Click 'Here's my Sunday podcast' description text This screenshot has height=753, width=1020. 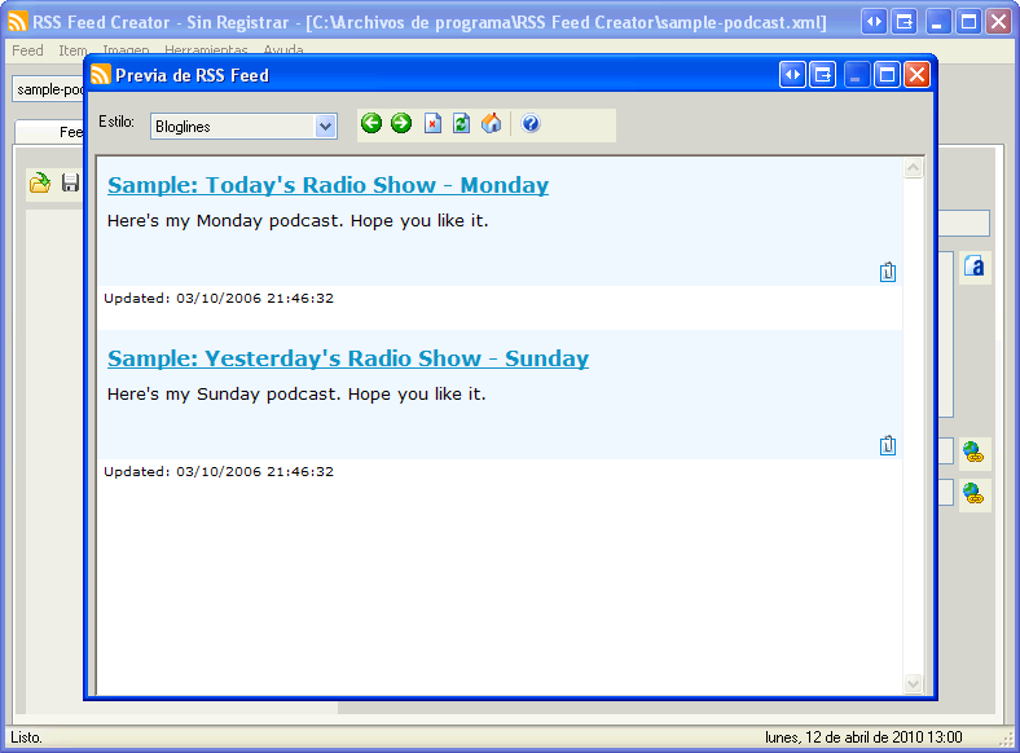tap(297, 395)
